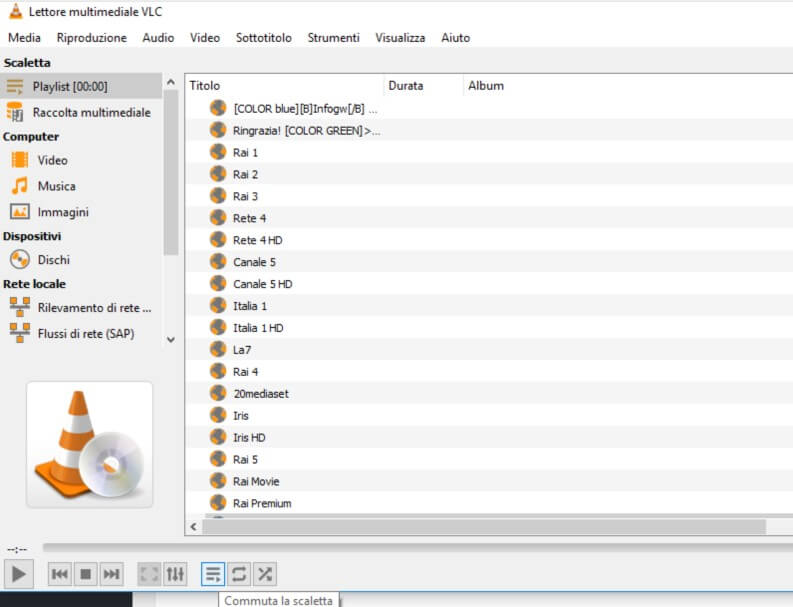This screenshot has height=607, width=793.
Task: Click sidebar scroll up arrow
Action: (171, 82)
